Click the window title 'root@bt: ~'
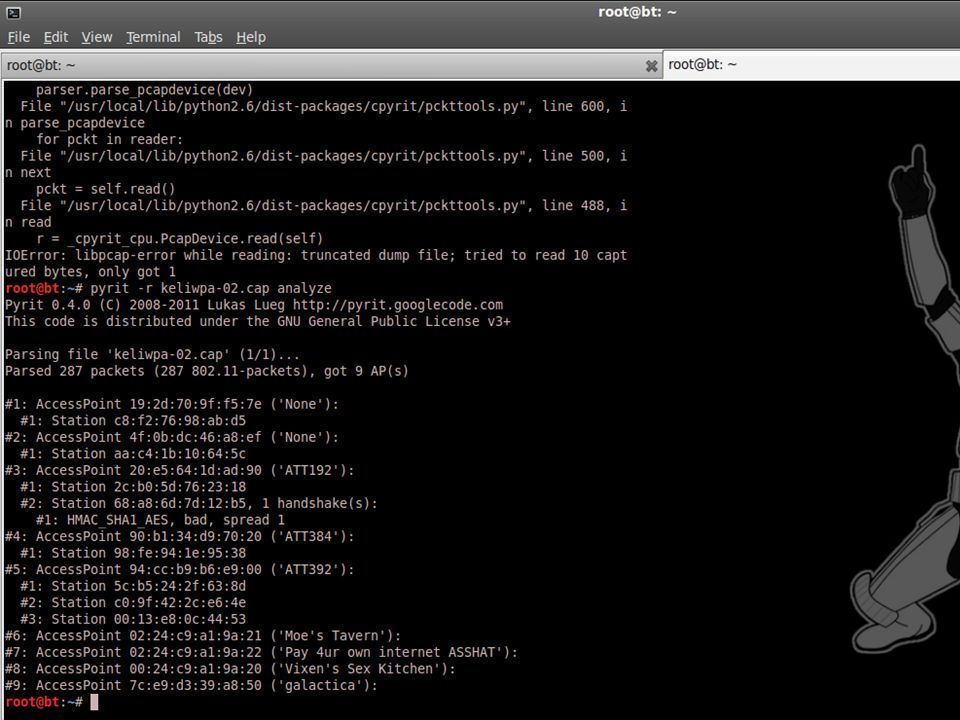 pos(637,12)
